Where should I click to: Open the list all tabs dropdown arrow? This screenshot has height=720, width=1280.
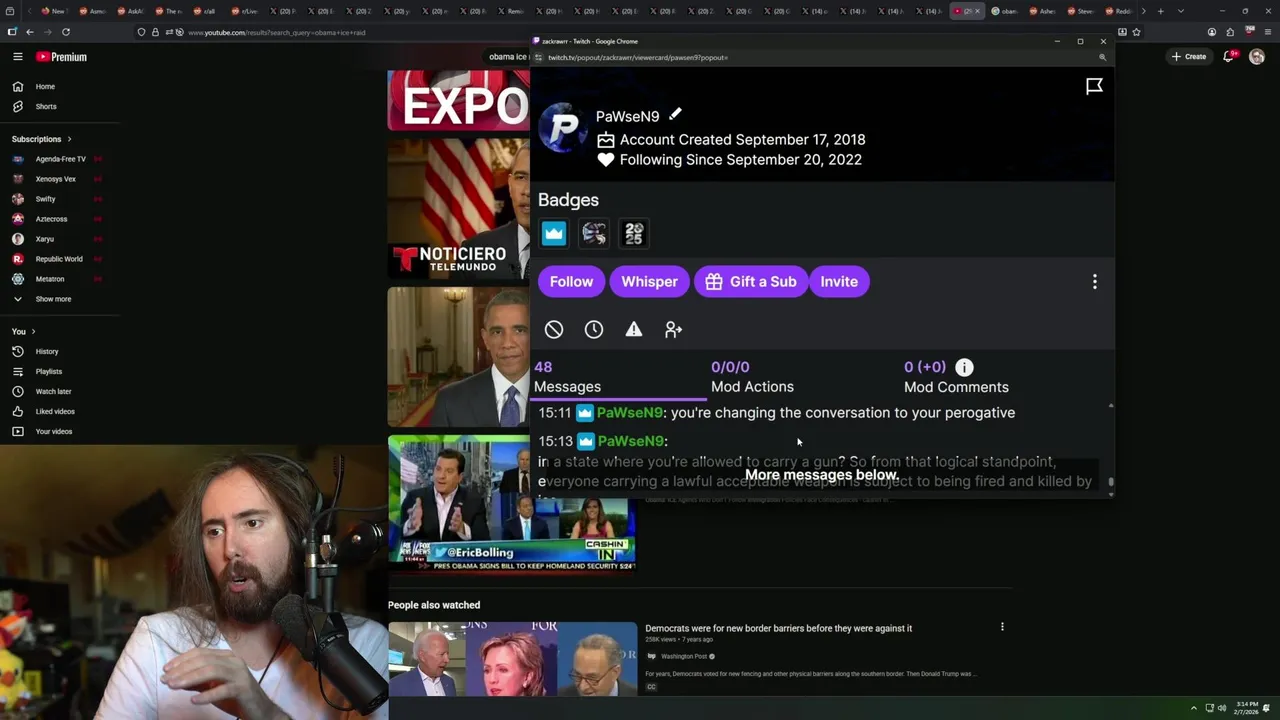[1181, 11]
